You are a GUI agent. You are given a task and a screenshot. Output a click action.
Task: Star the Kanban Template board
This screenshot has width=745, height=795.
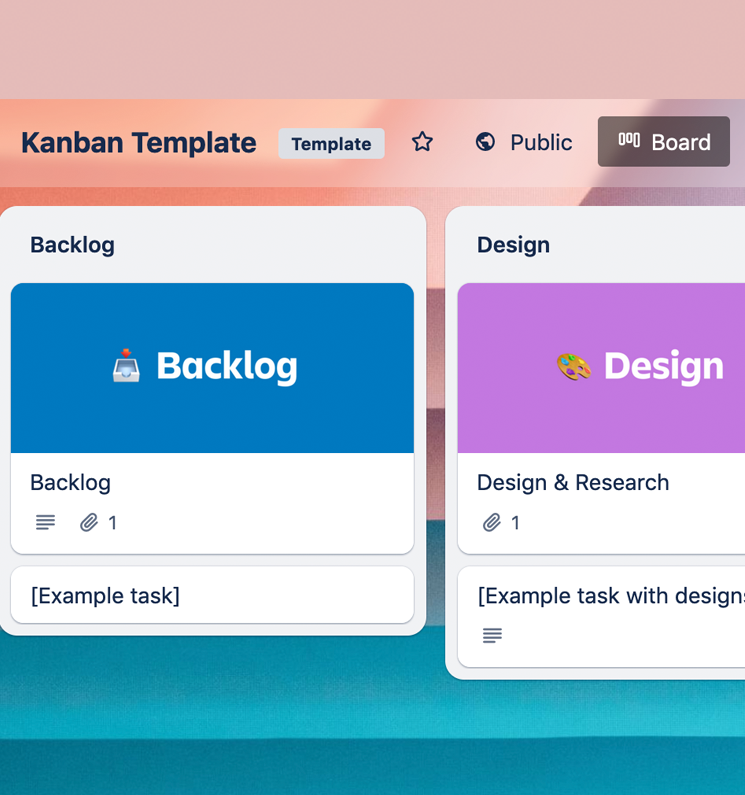pyautogui.click(x=422, y=142)
